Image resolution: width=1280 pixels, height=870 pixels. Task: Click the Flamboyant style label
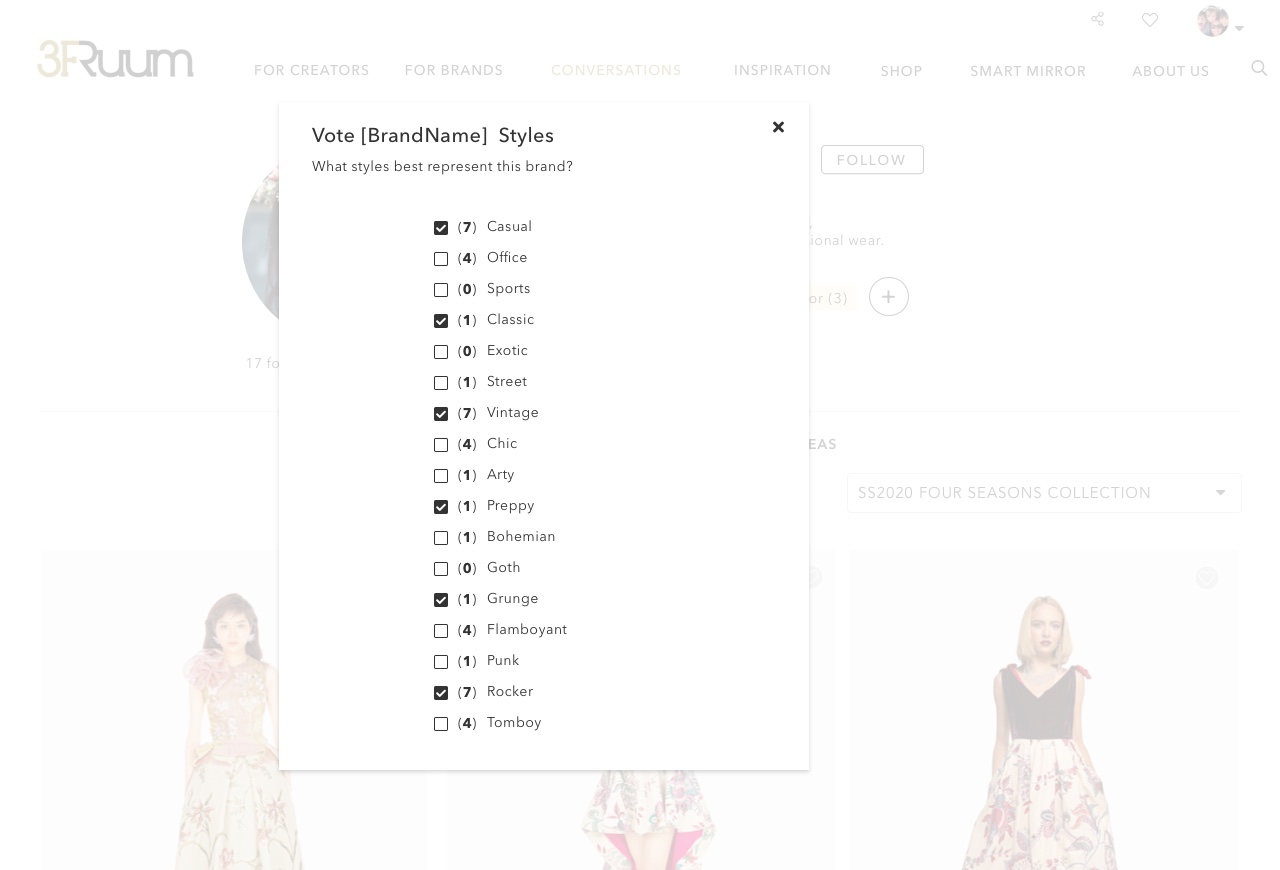527,630
